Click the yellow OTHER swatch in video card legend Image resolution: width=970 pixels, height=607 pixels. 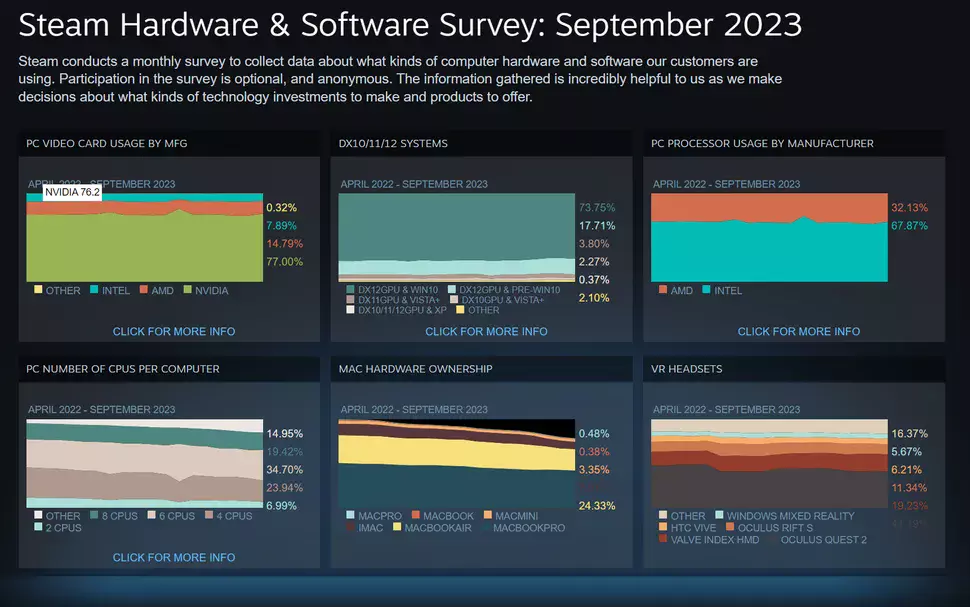click(x=38, y=290)
